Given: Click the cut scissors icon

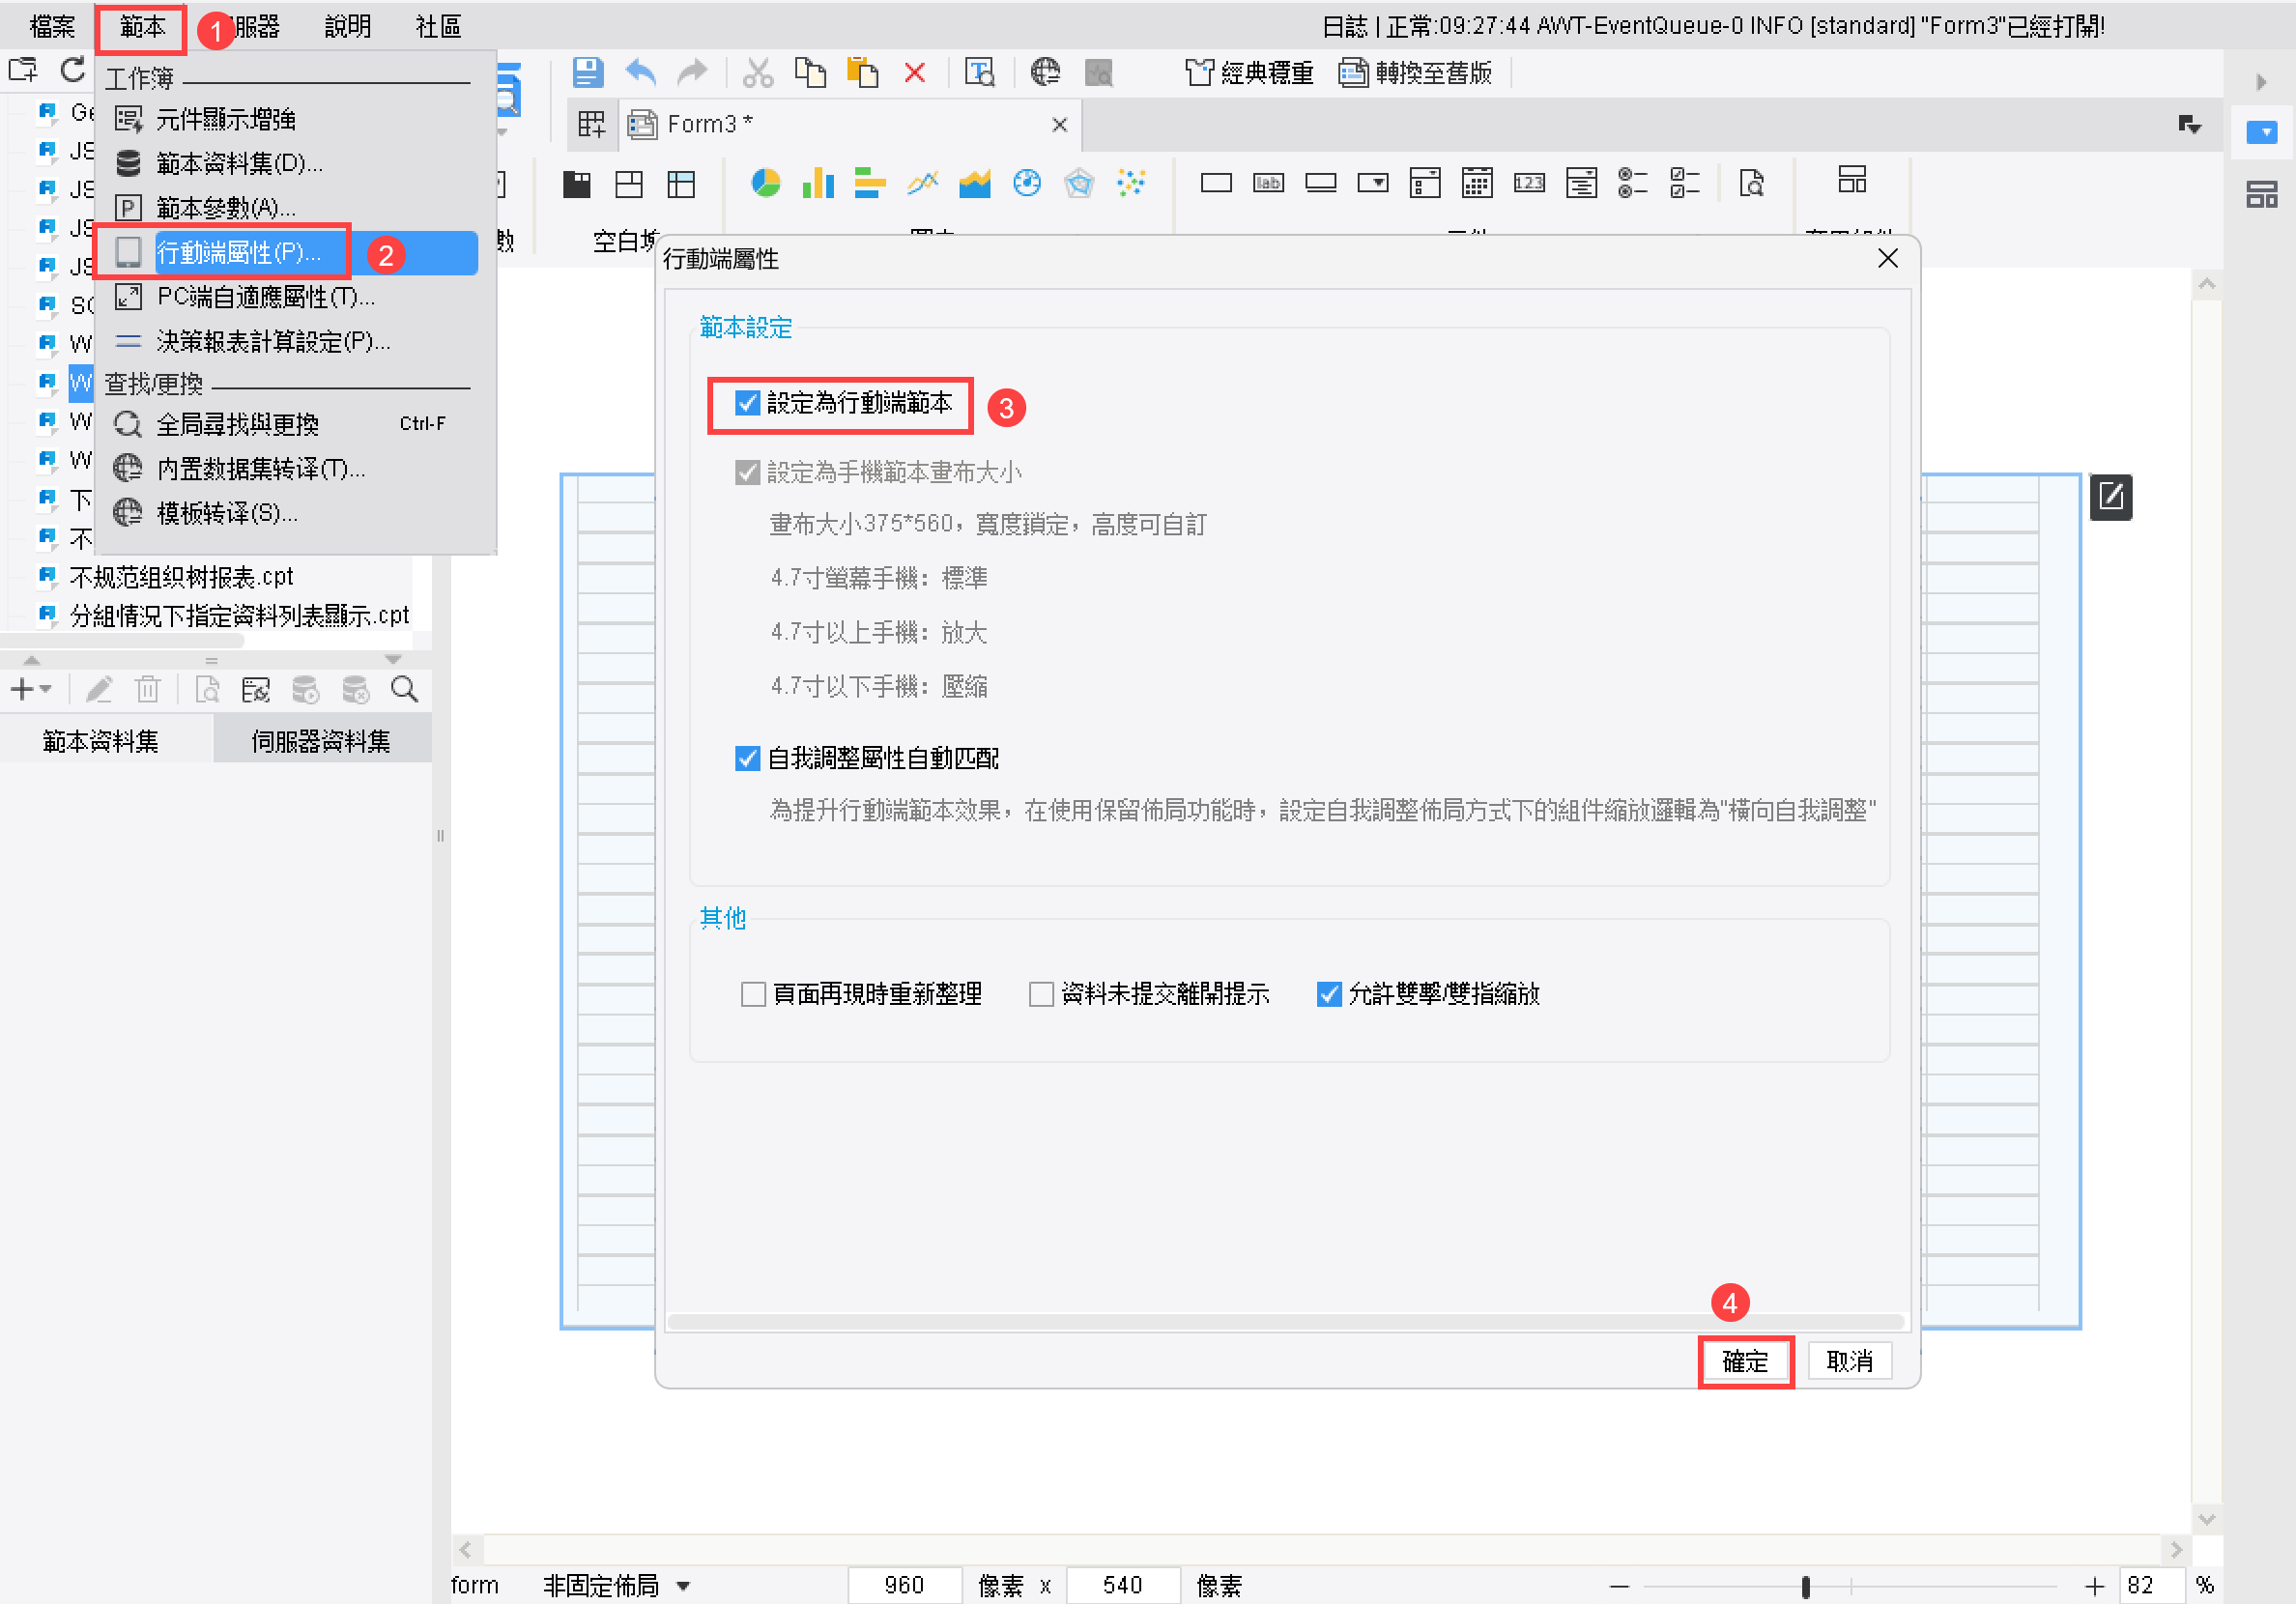Looking at the screenshot, I should pos(757,72).
